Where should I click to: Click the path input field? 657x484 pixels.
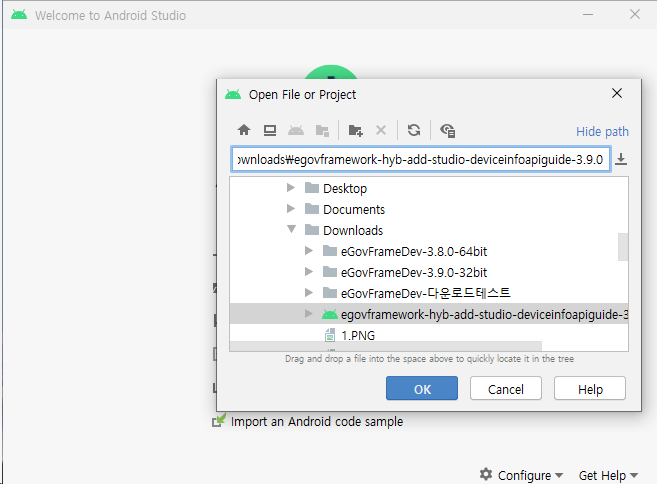(420, 160)
